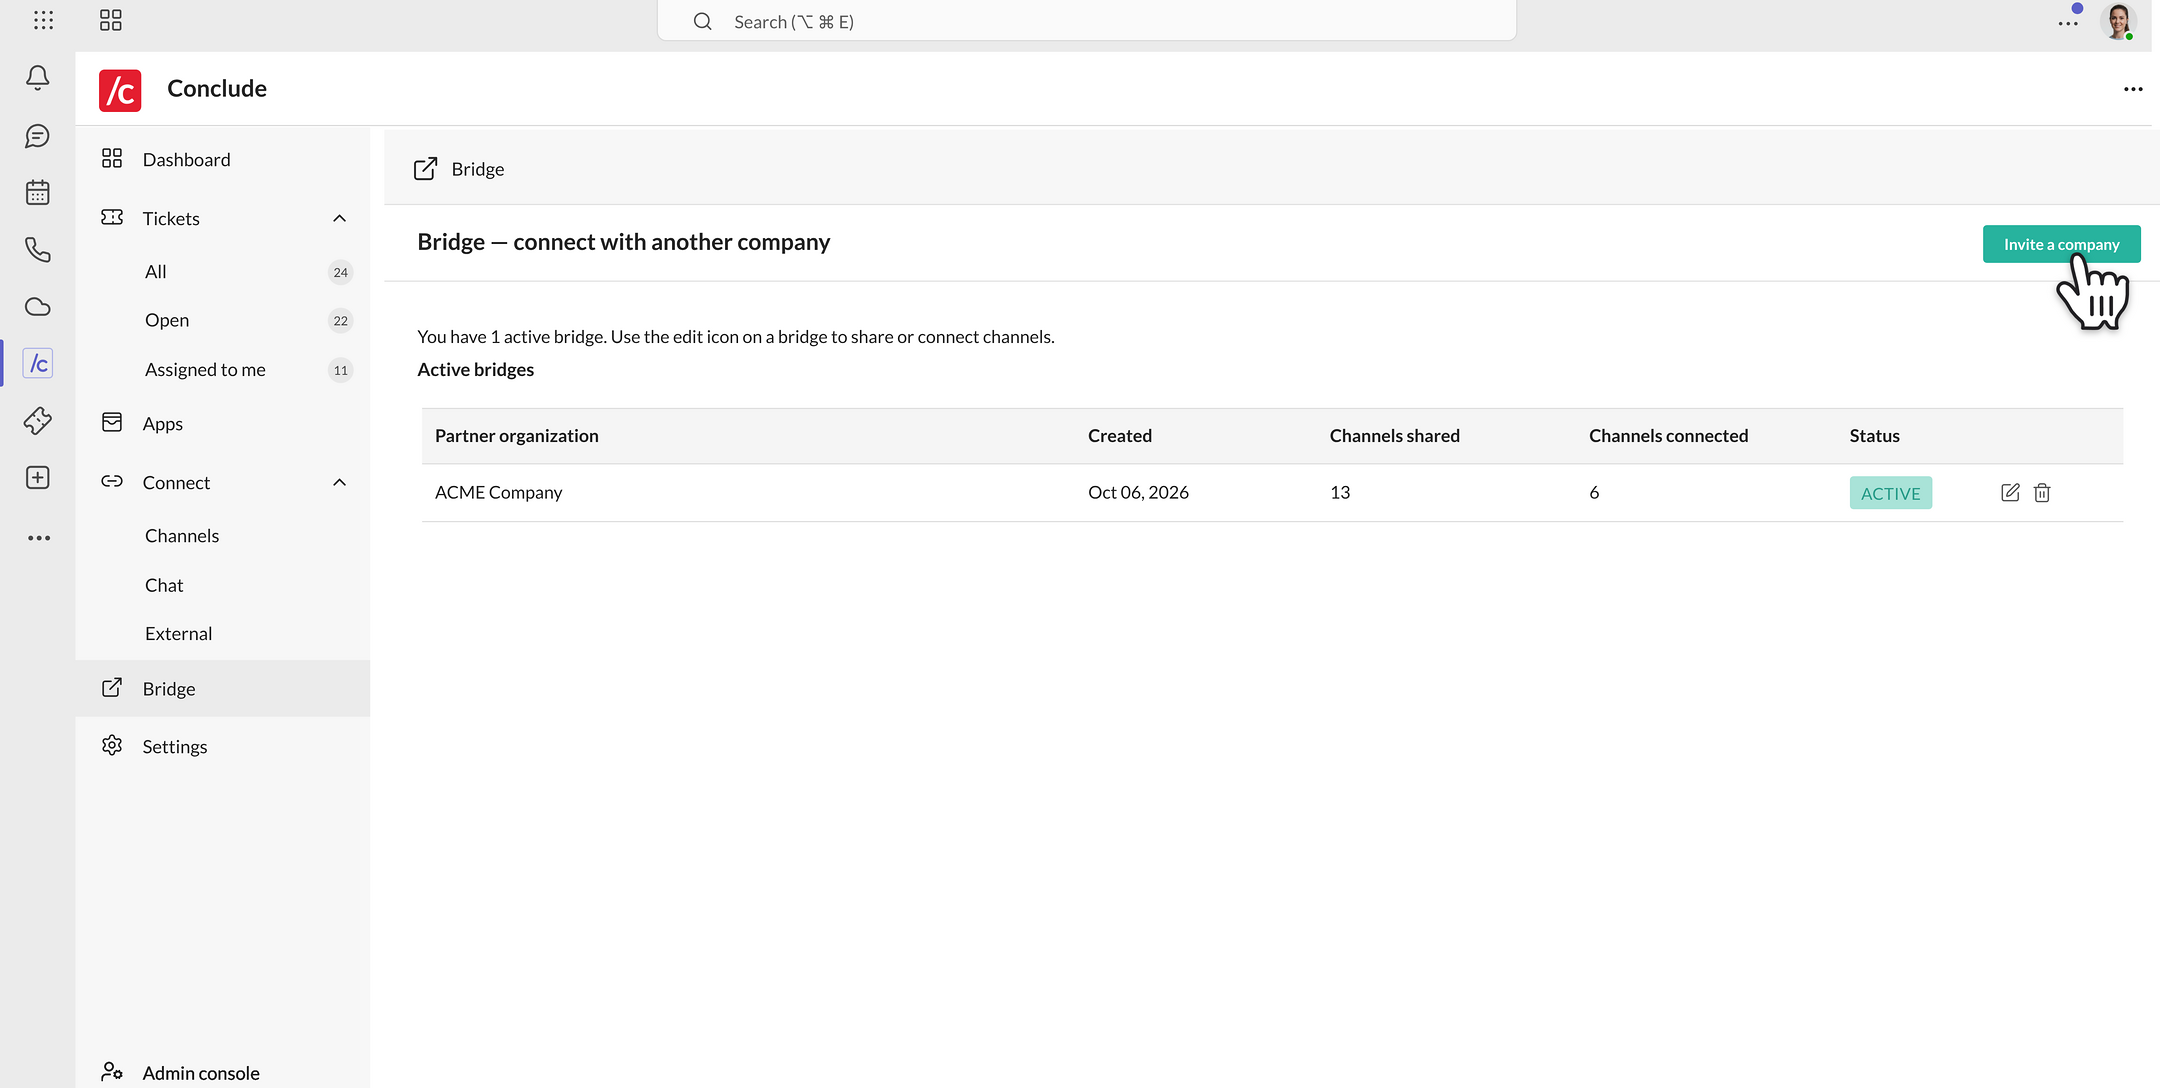Click the Oct 06, 2026 created date
The height and width of the screenshot is (1088, 2160).
[x=1138, y=492]
